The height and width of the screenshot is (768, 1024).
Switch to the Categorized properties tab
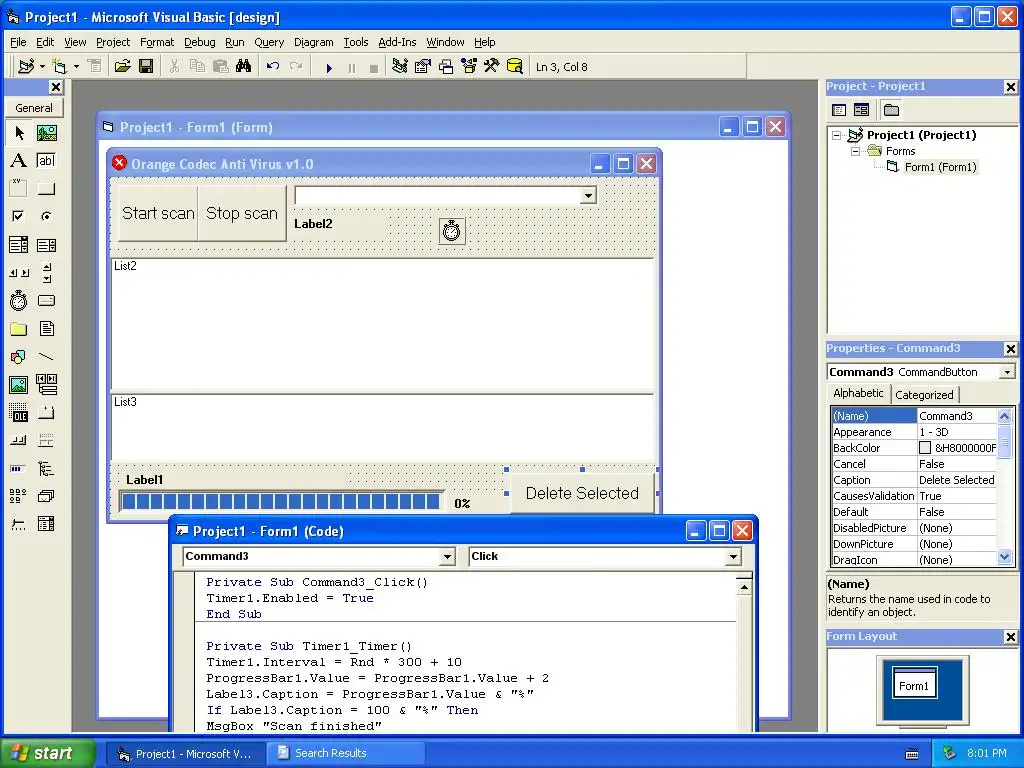[924, 394]
